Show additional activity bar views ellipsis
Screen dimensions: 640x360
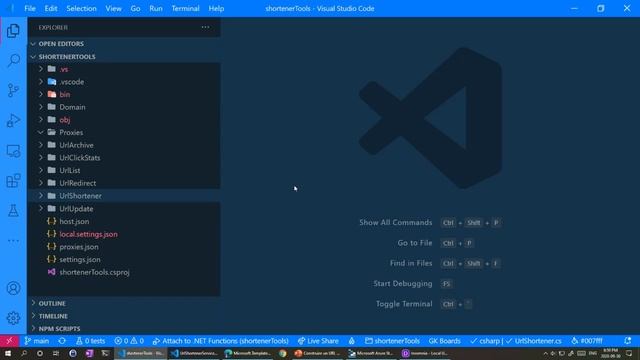(13, 241)
